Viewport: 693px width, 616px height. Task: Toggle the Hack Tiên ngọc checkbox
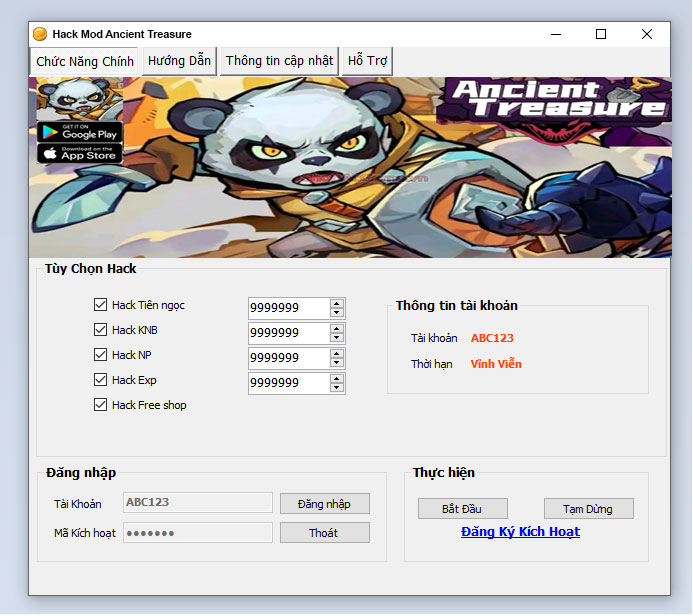pos(100,304)
